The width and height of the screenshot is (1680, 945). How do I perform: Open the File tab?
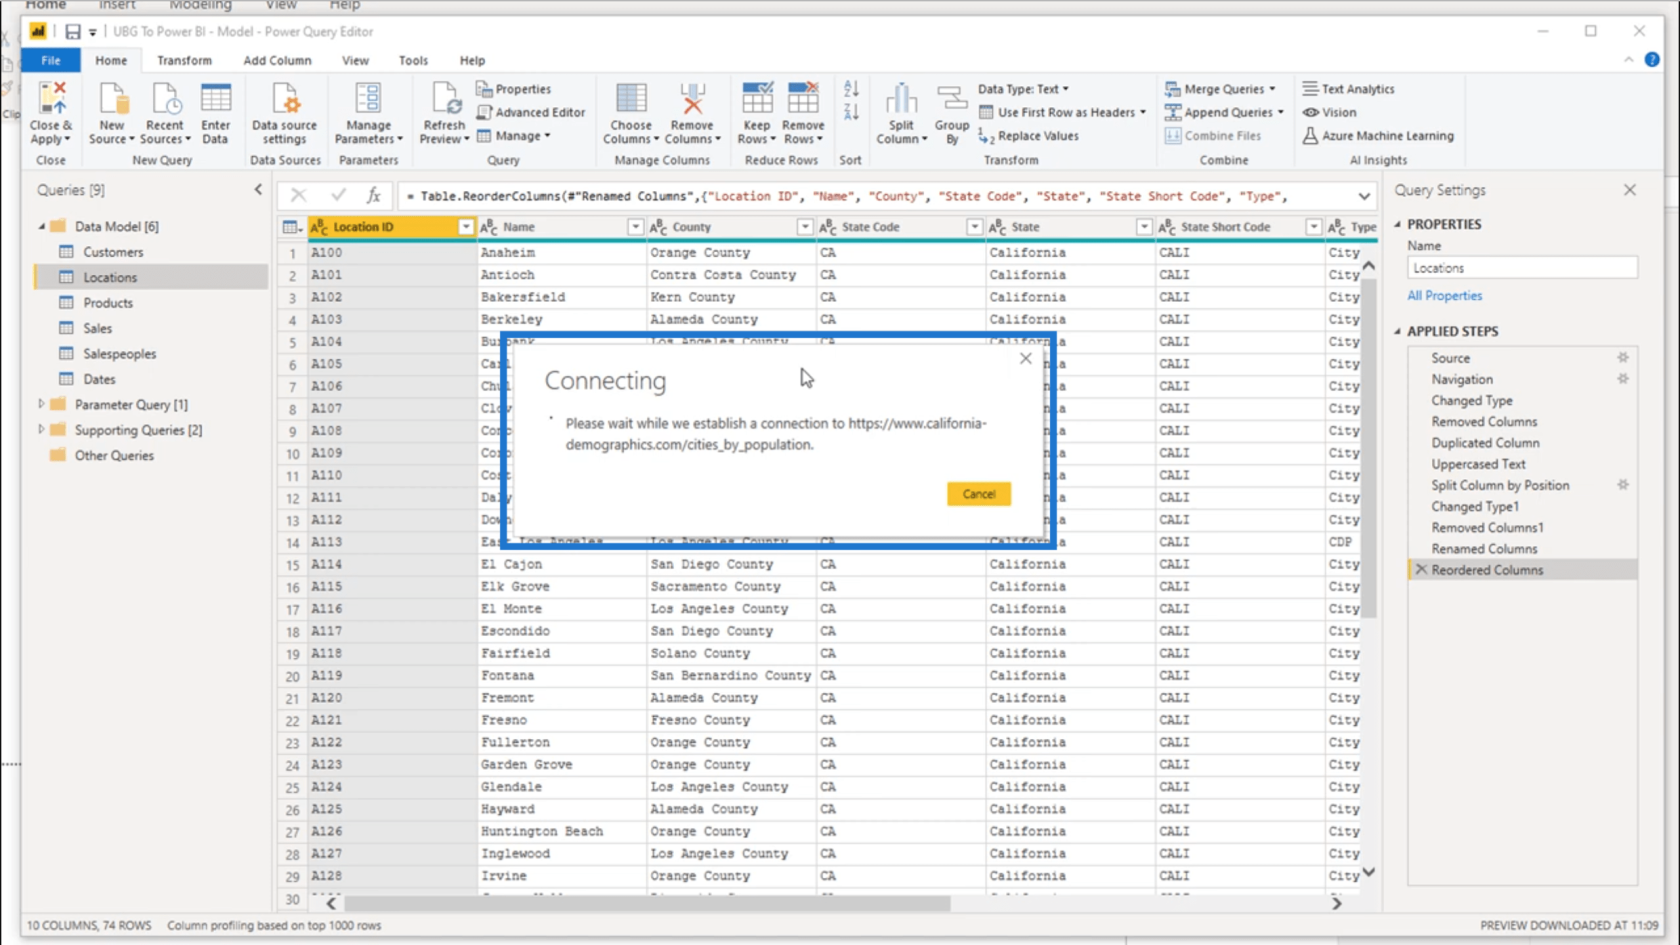click(50, 60)
